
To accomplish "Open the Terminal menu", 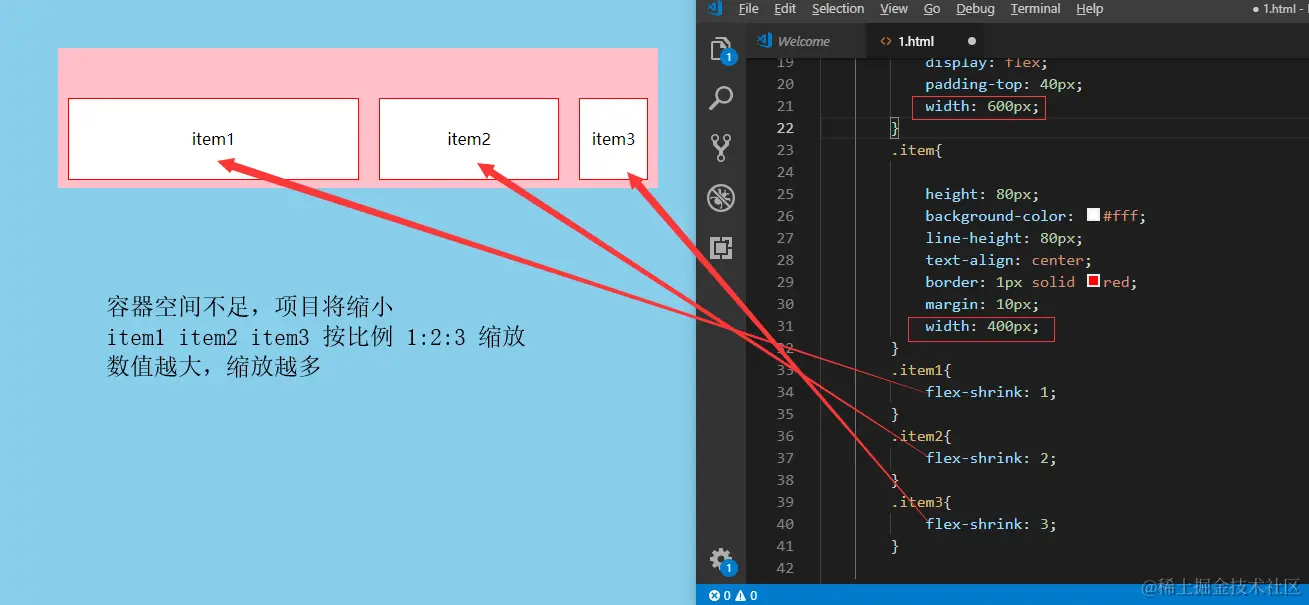I will coord(1035,9).
